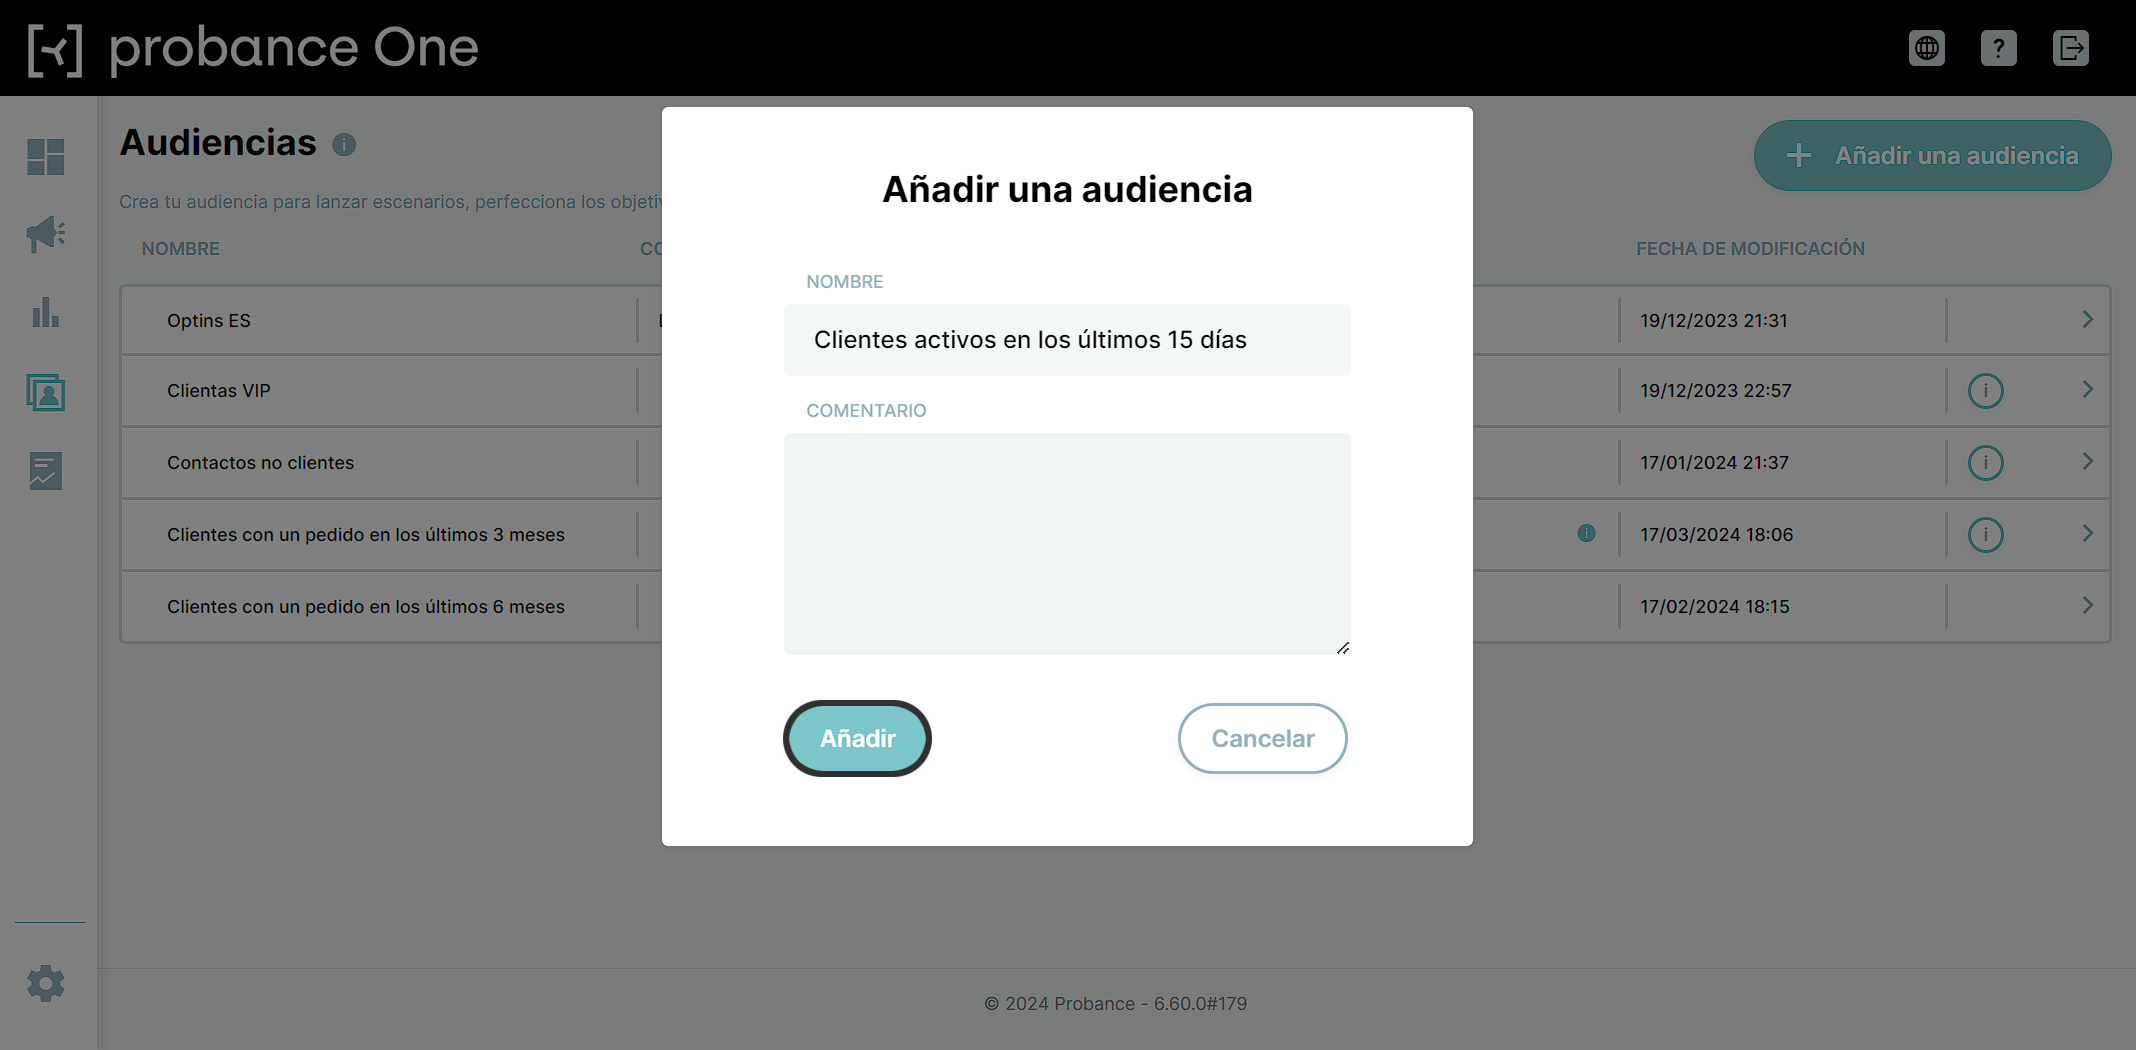Image resolution: width=2136 pixels, height=1050 pixels.
Task: Click the Añadir button in dialog
Action: [x=858, y=739]
